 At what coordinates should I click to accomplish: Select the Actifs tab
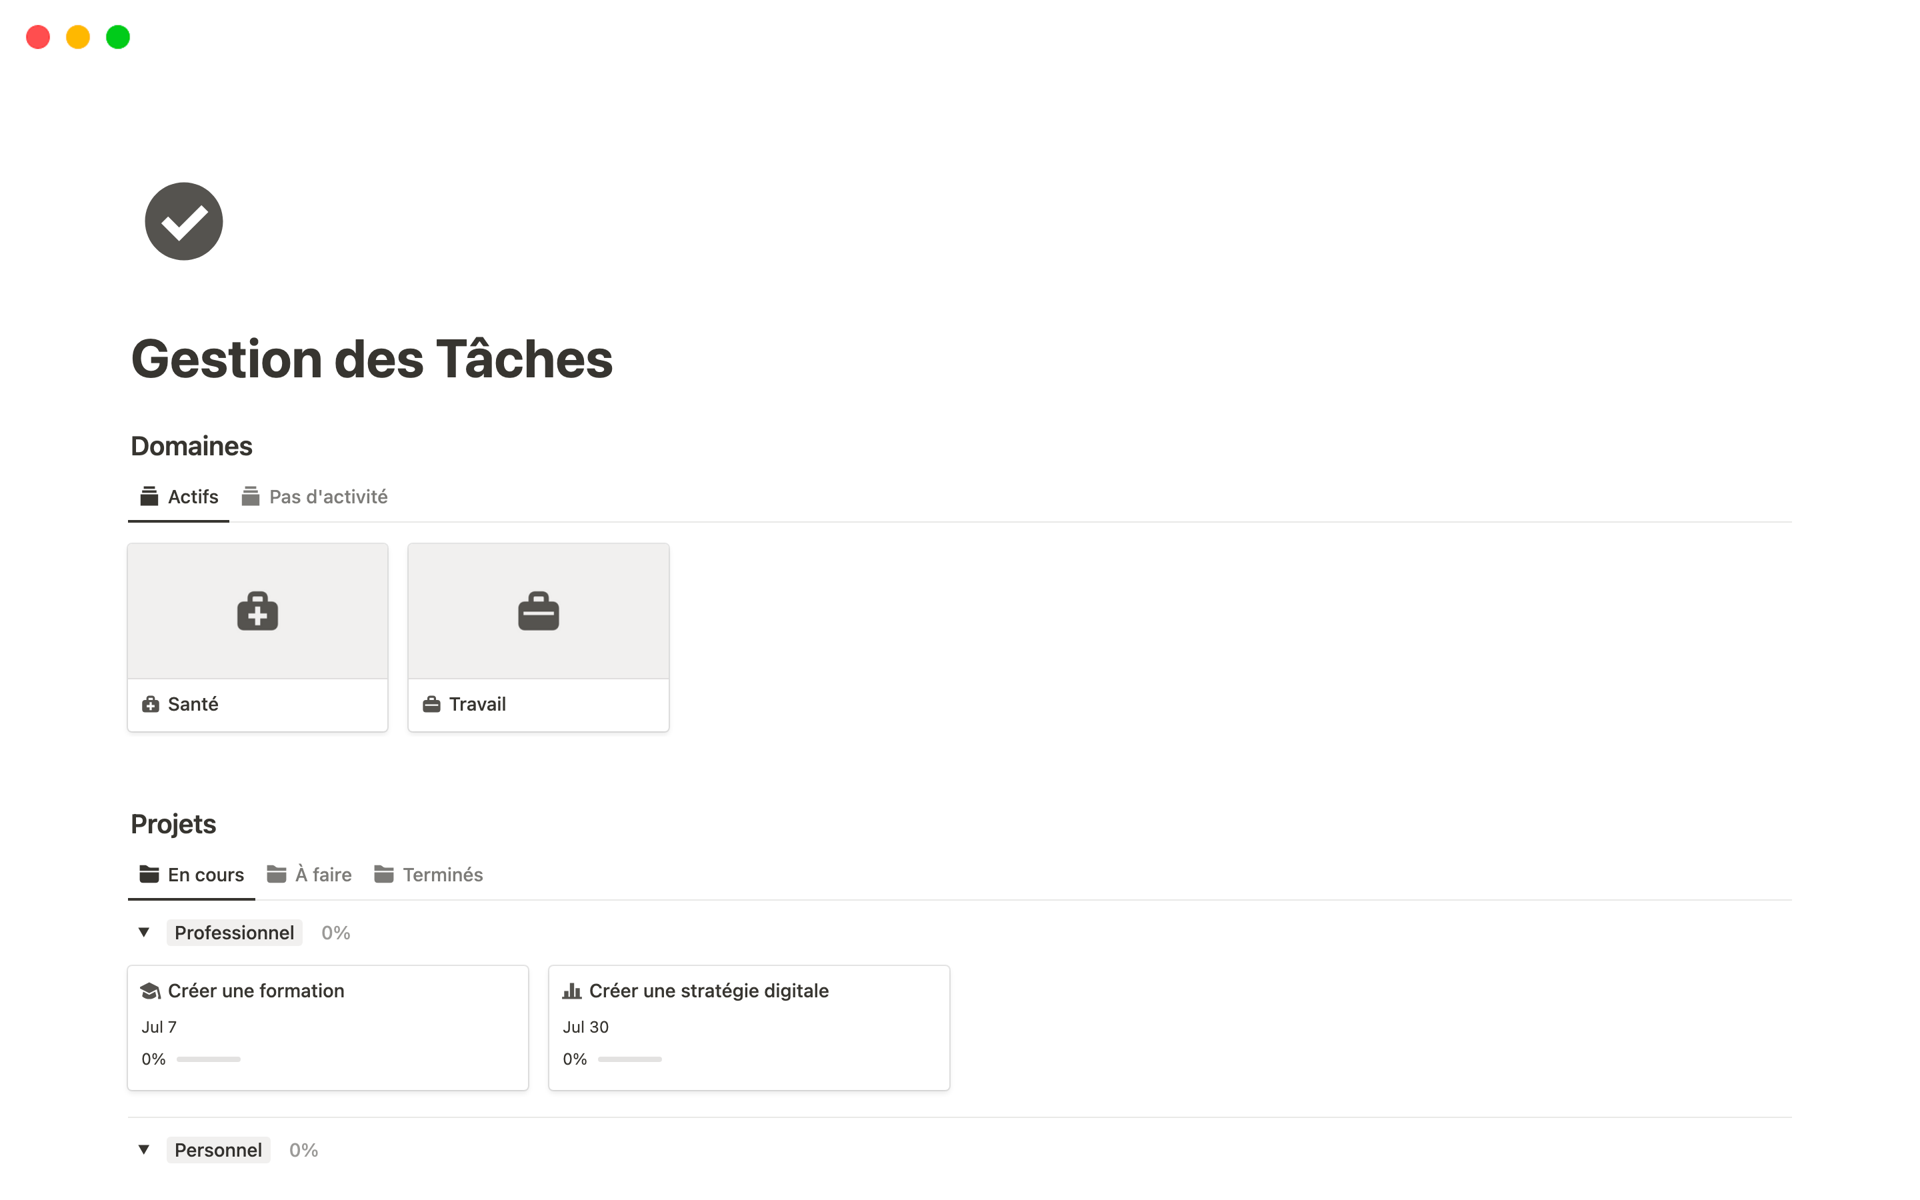(x=180, y=497)
